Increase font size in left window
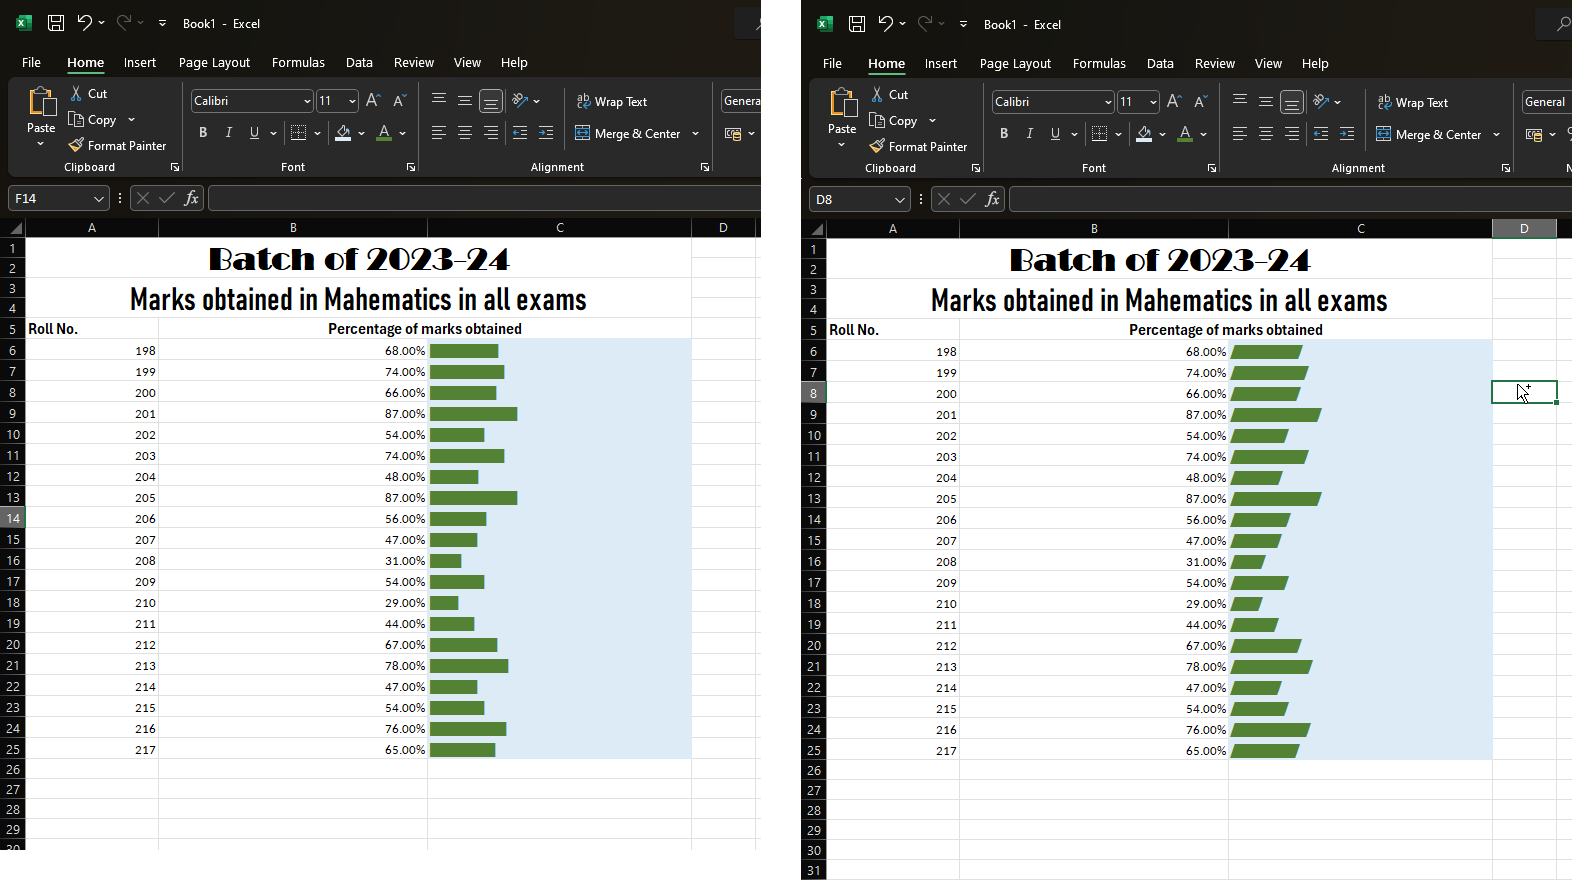1572x880 pixels. [373, 100]
